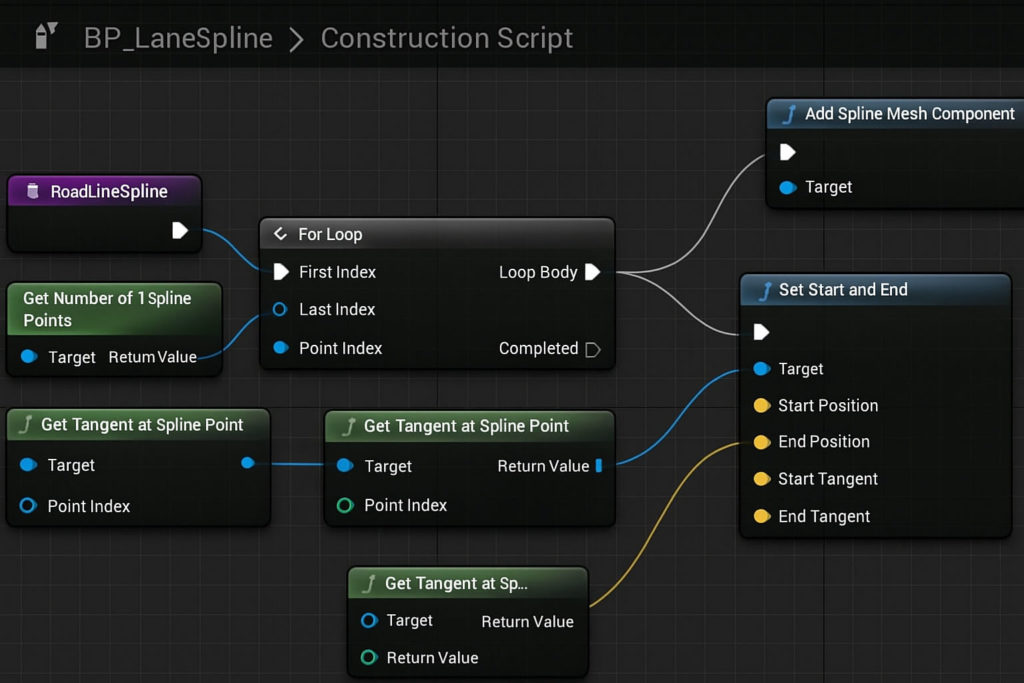The image size is (1024, 683).
Task: Click the Target pin on Add Spline Mesh Component
Action: coord(787,187)
